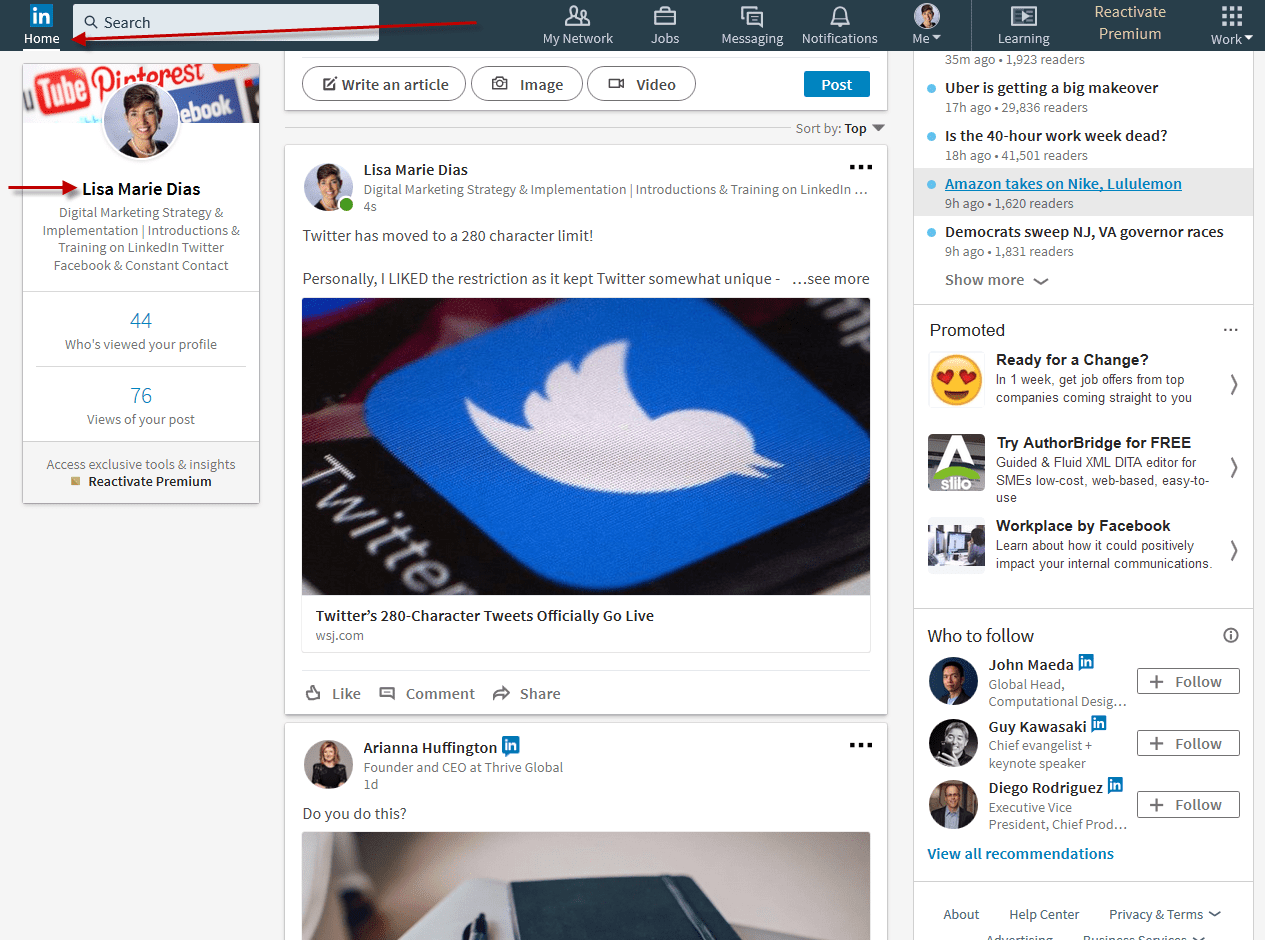Image resolution: width=1265 pixels, height=940 pixels.
Task: Expand news list with Show more
Action: pyautogui.click(x=997, y=280)
